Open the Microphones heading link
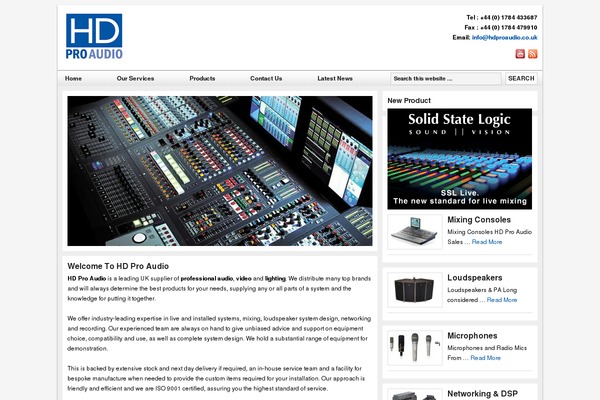600x400 pixels. [x=472, y=336]
